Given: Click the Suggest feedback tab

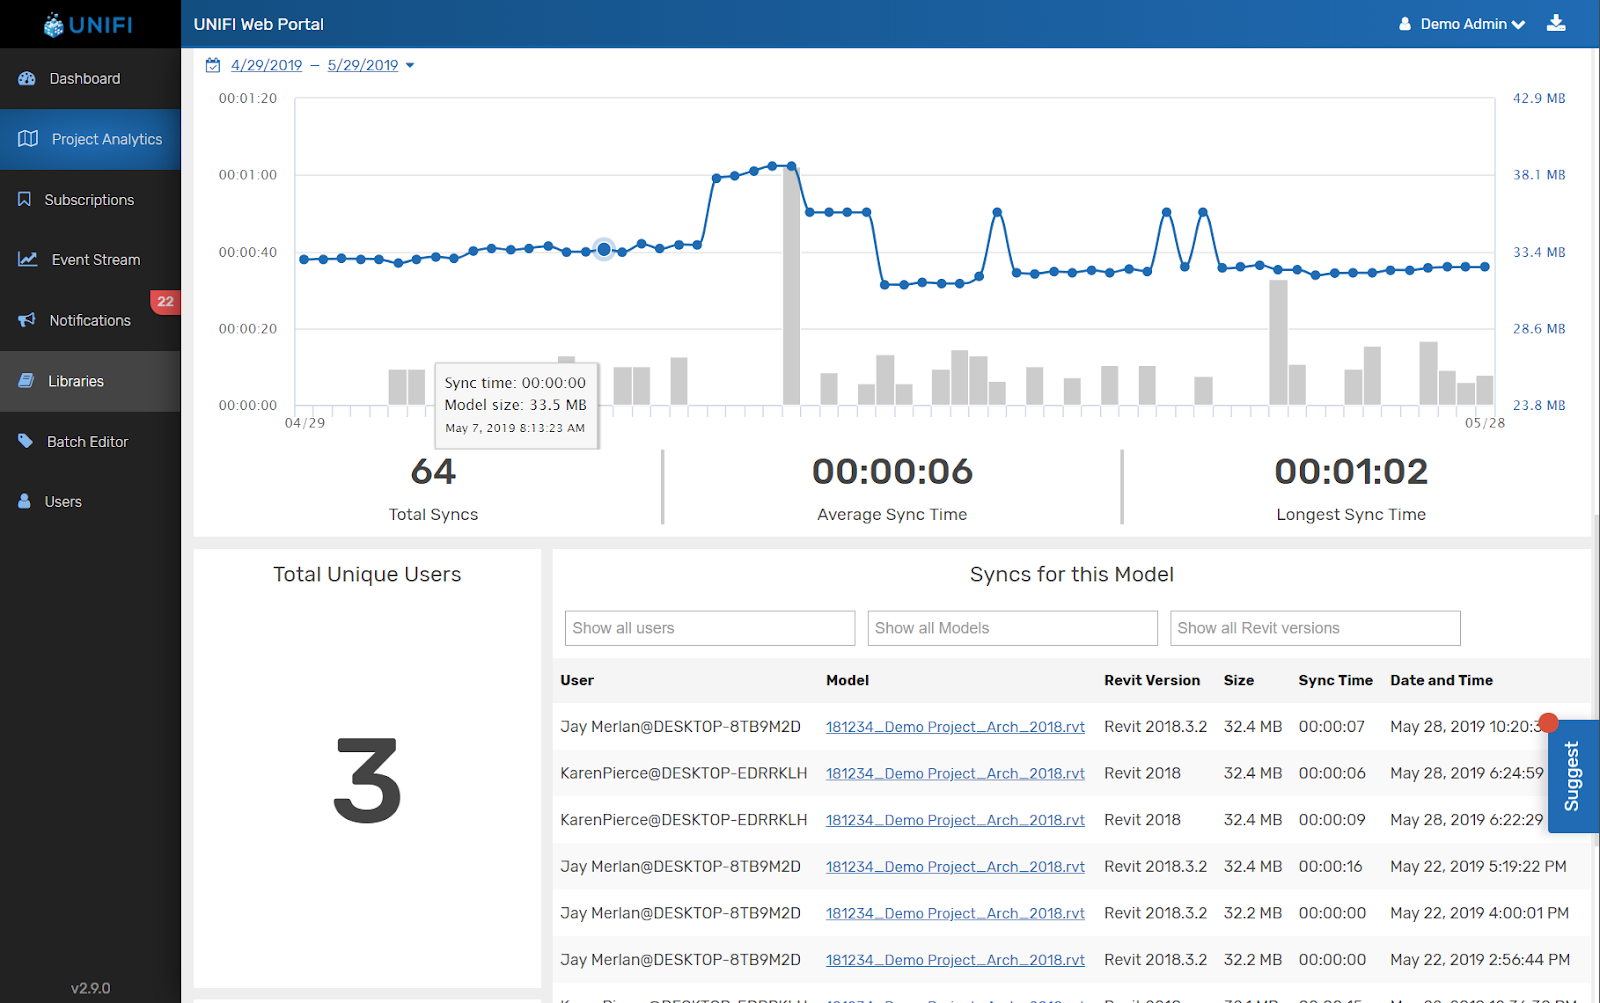Looking at the screenshot, I should click(1573, 776).
